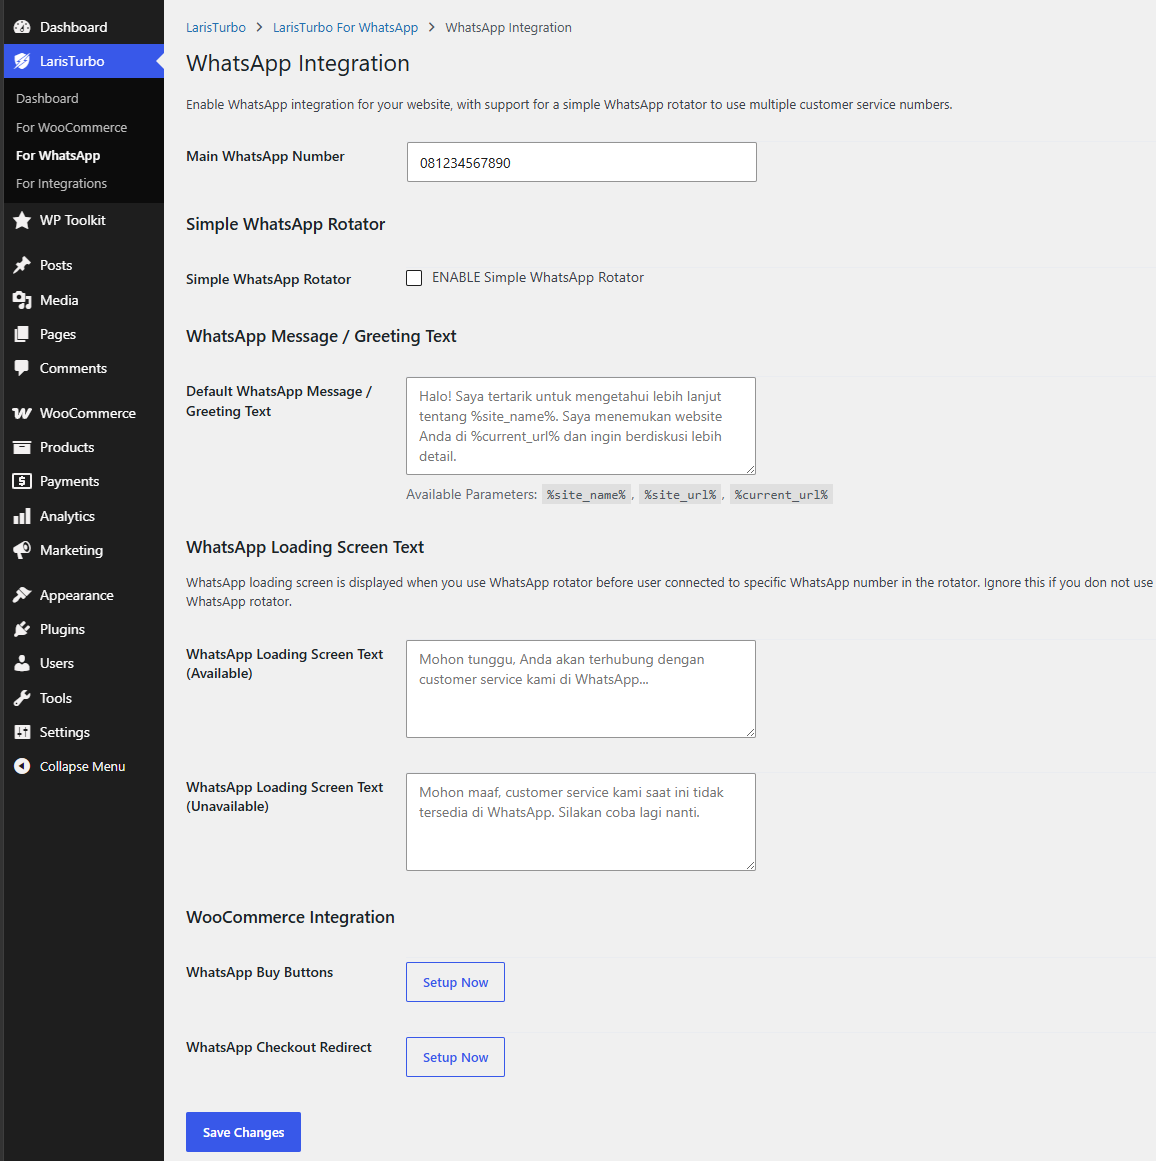The height and width of the screenshot is (1161, 1156).
Task: Click the Dashboard gauge icon in sidebar
Action: point(22,27)
